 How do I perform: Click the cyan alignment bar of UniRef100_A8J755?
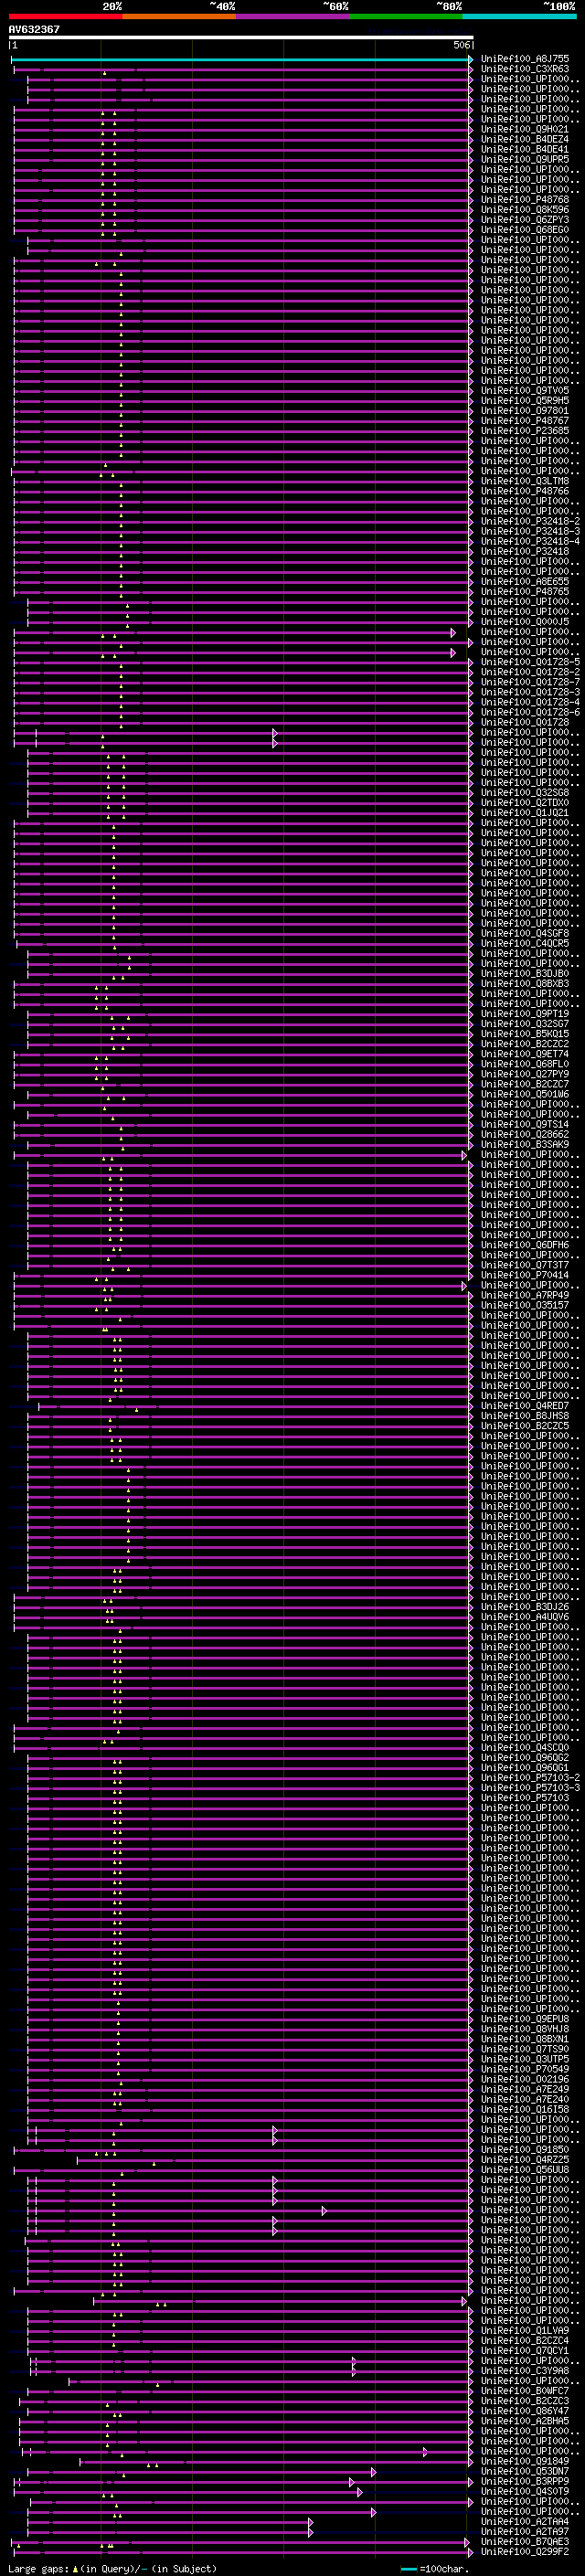tap(241, 59)
